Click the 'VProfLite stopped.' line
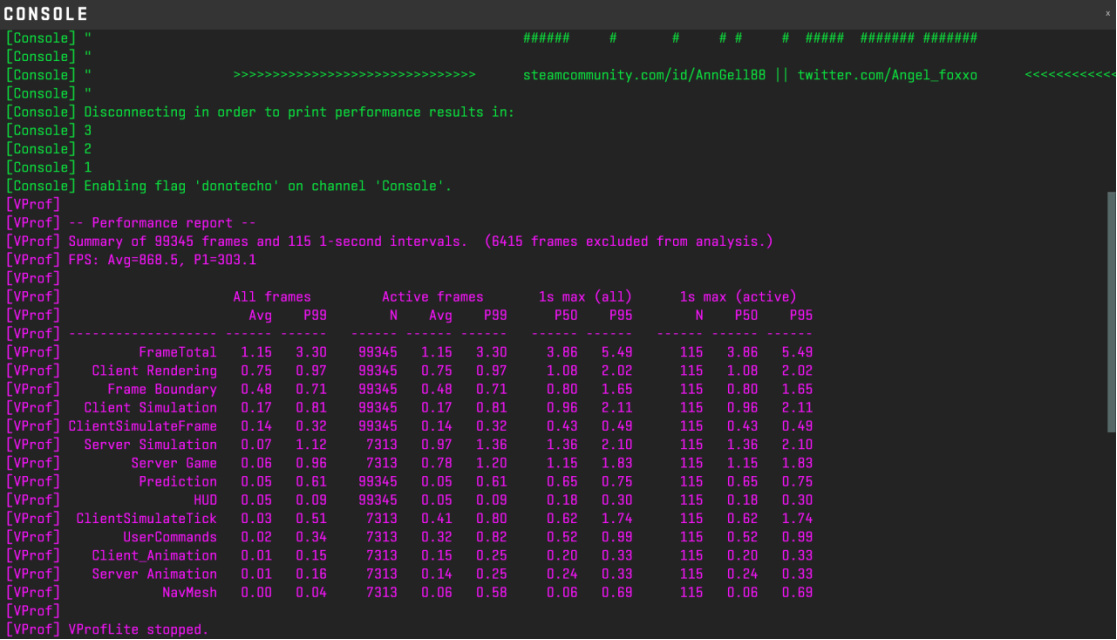This screenshot has width=1117, height=640. click(x=107, y=630)
